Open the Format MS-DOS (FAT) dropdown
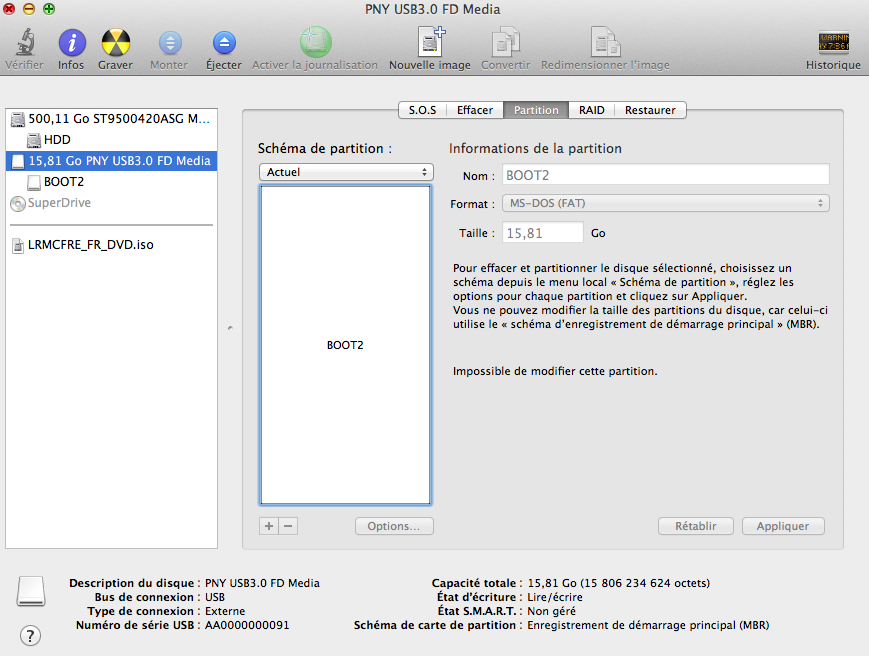Viewport: 869px width, 656px height. point(666,203)
